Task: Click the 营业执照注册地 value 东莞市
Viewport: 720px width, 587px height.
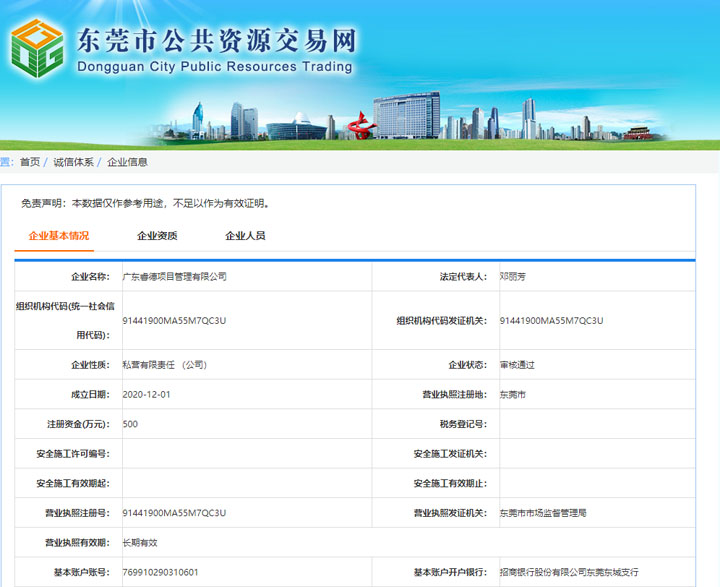Action: (512, 395)
